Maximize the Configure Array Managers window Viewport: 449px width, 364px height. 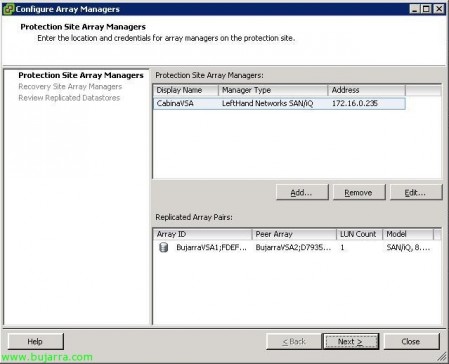[427, 9]
